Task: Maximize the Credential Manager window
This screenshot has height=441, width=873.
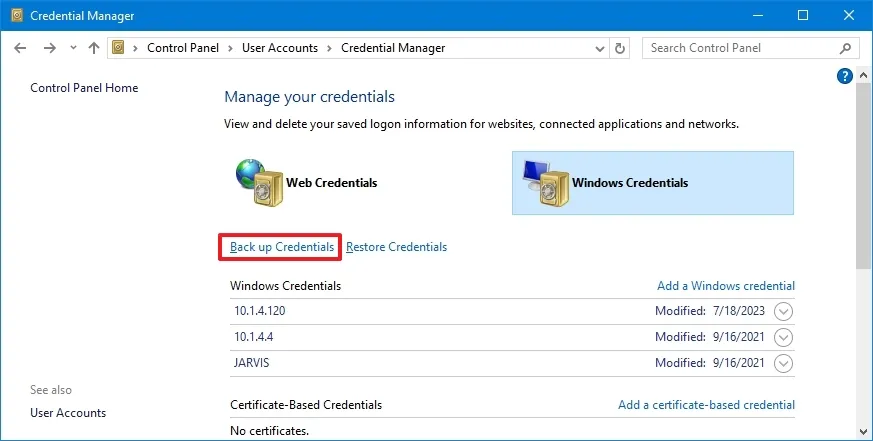Action: click(x=803, y=15)
